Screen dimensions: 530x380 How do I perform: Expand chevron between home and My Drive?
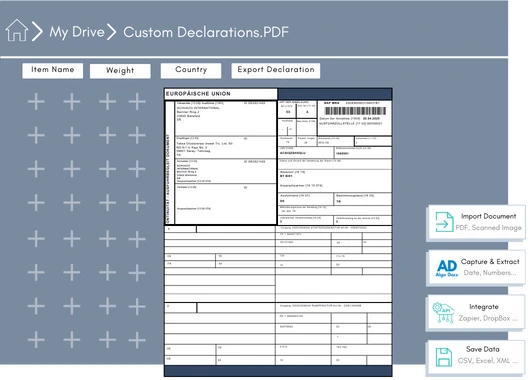click(x=37, y=31)
